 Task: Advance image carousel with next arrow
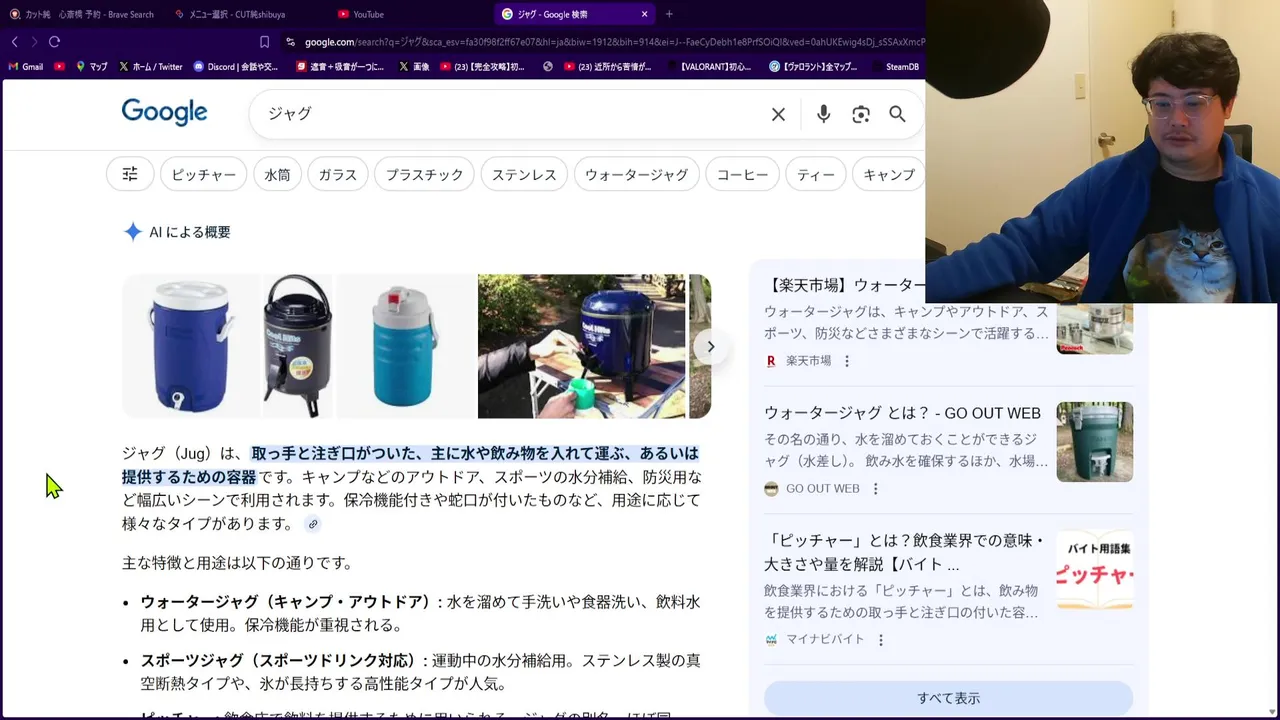(x=710, y=346)
